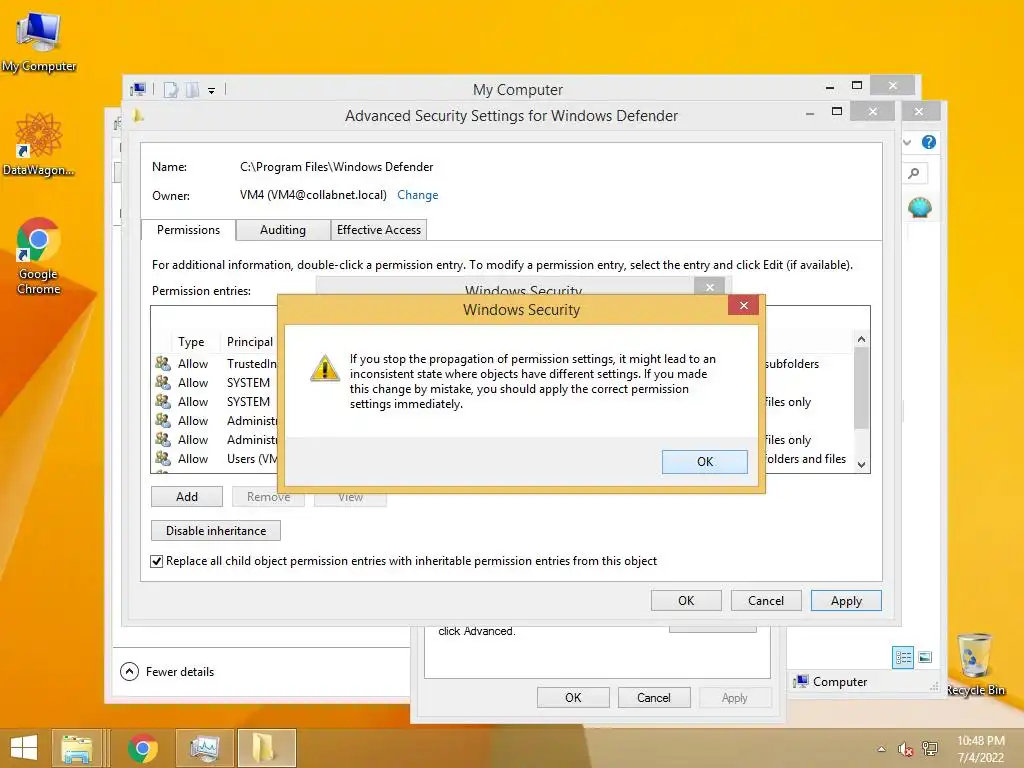The width and height of the screenshot is (1024, 768).
Task: Open File Explorer from the taskbar
Action: pyautogui.click(x=77, y=748)
